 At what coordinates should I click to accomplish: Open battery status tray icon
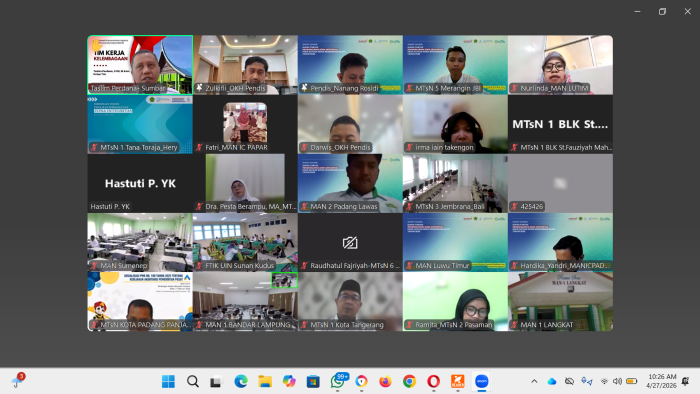pos(632,382)
